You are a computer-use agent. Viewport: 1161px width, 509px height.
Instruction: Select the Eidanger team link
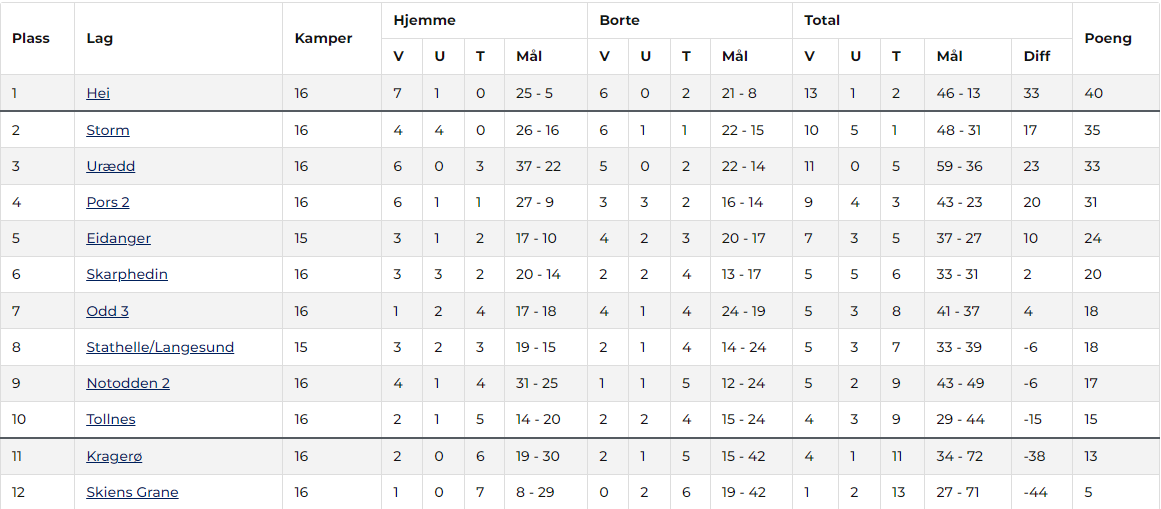point(118,239)
